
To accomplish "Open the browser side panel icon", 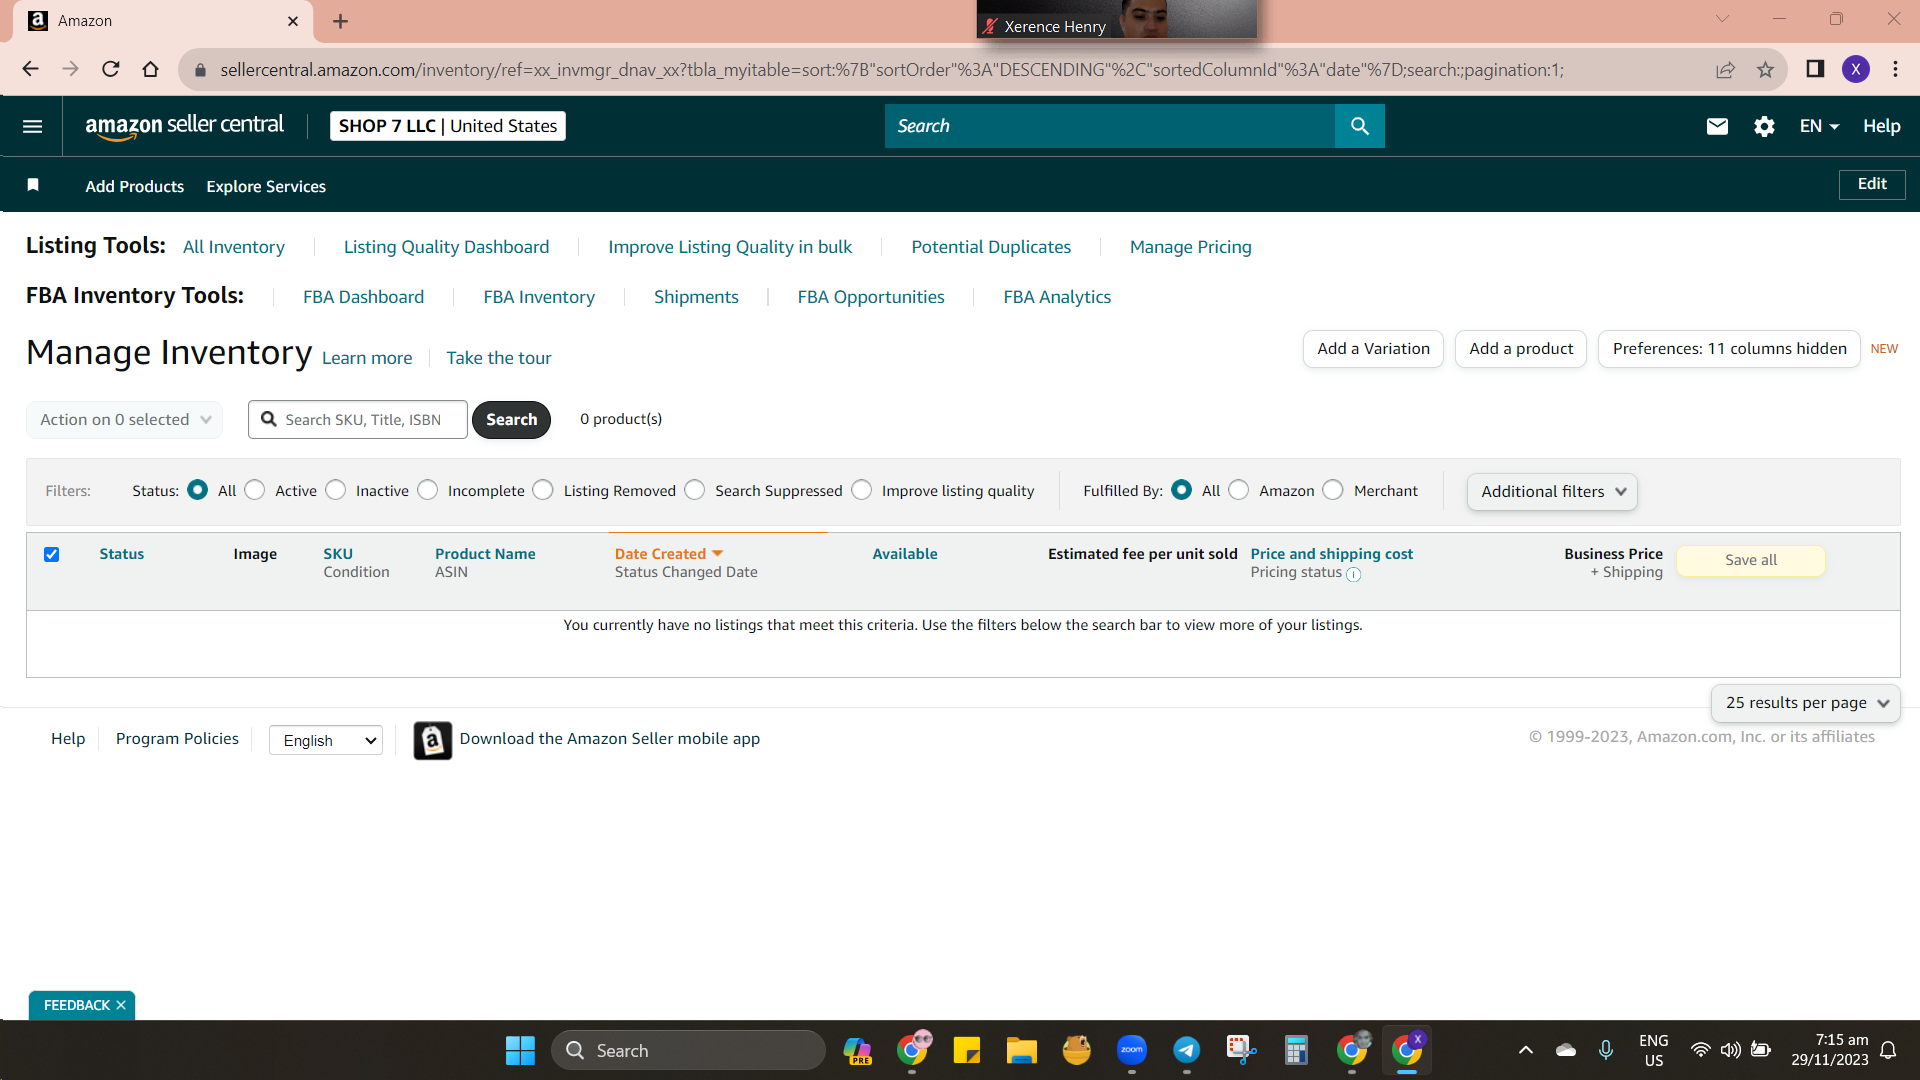I will [1815, 69].
